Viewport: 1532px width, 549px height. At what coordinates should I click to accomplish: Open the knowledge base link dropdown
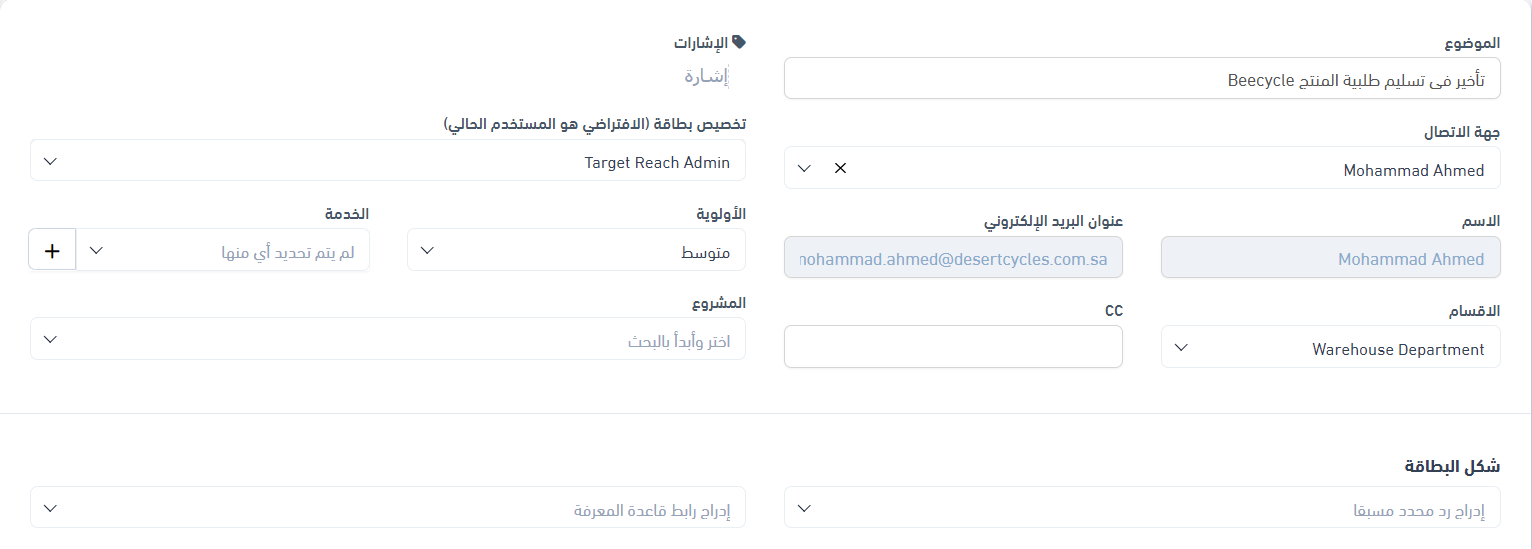(x=388, y=508)
